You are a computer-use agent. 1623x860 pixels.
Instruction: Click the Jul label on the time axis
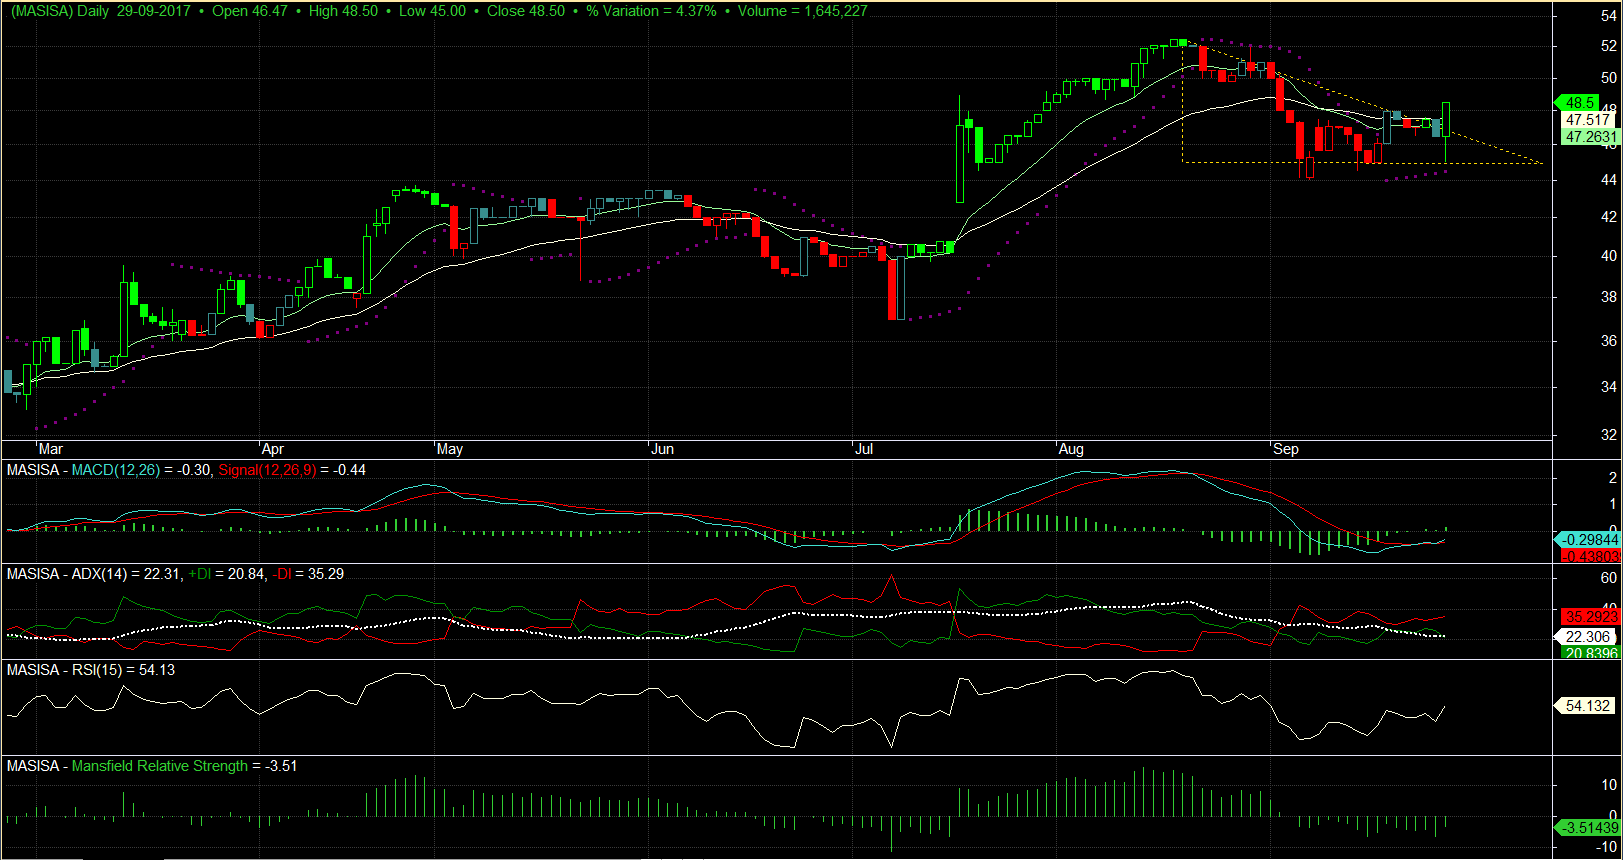(864, 449)
